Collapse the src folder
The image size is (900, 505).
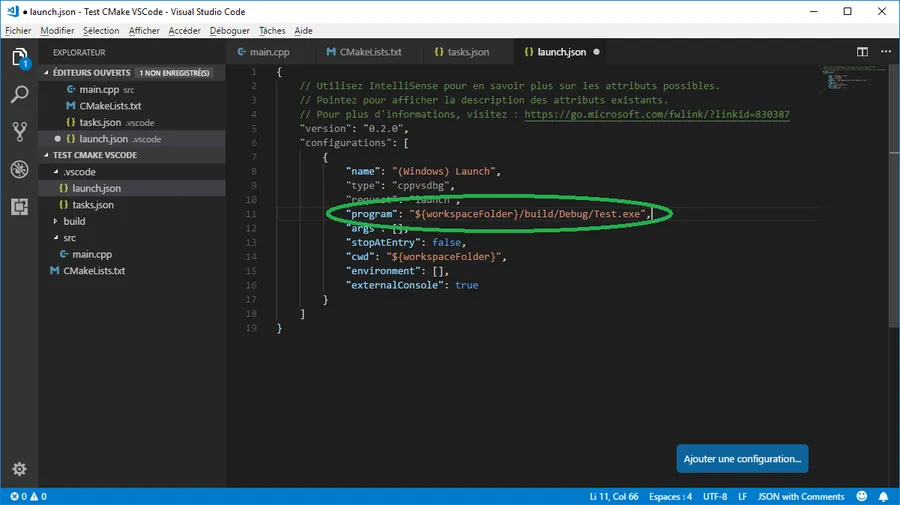[x=56, y=238]
